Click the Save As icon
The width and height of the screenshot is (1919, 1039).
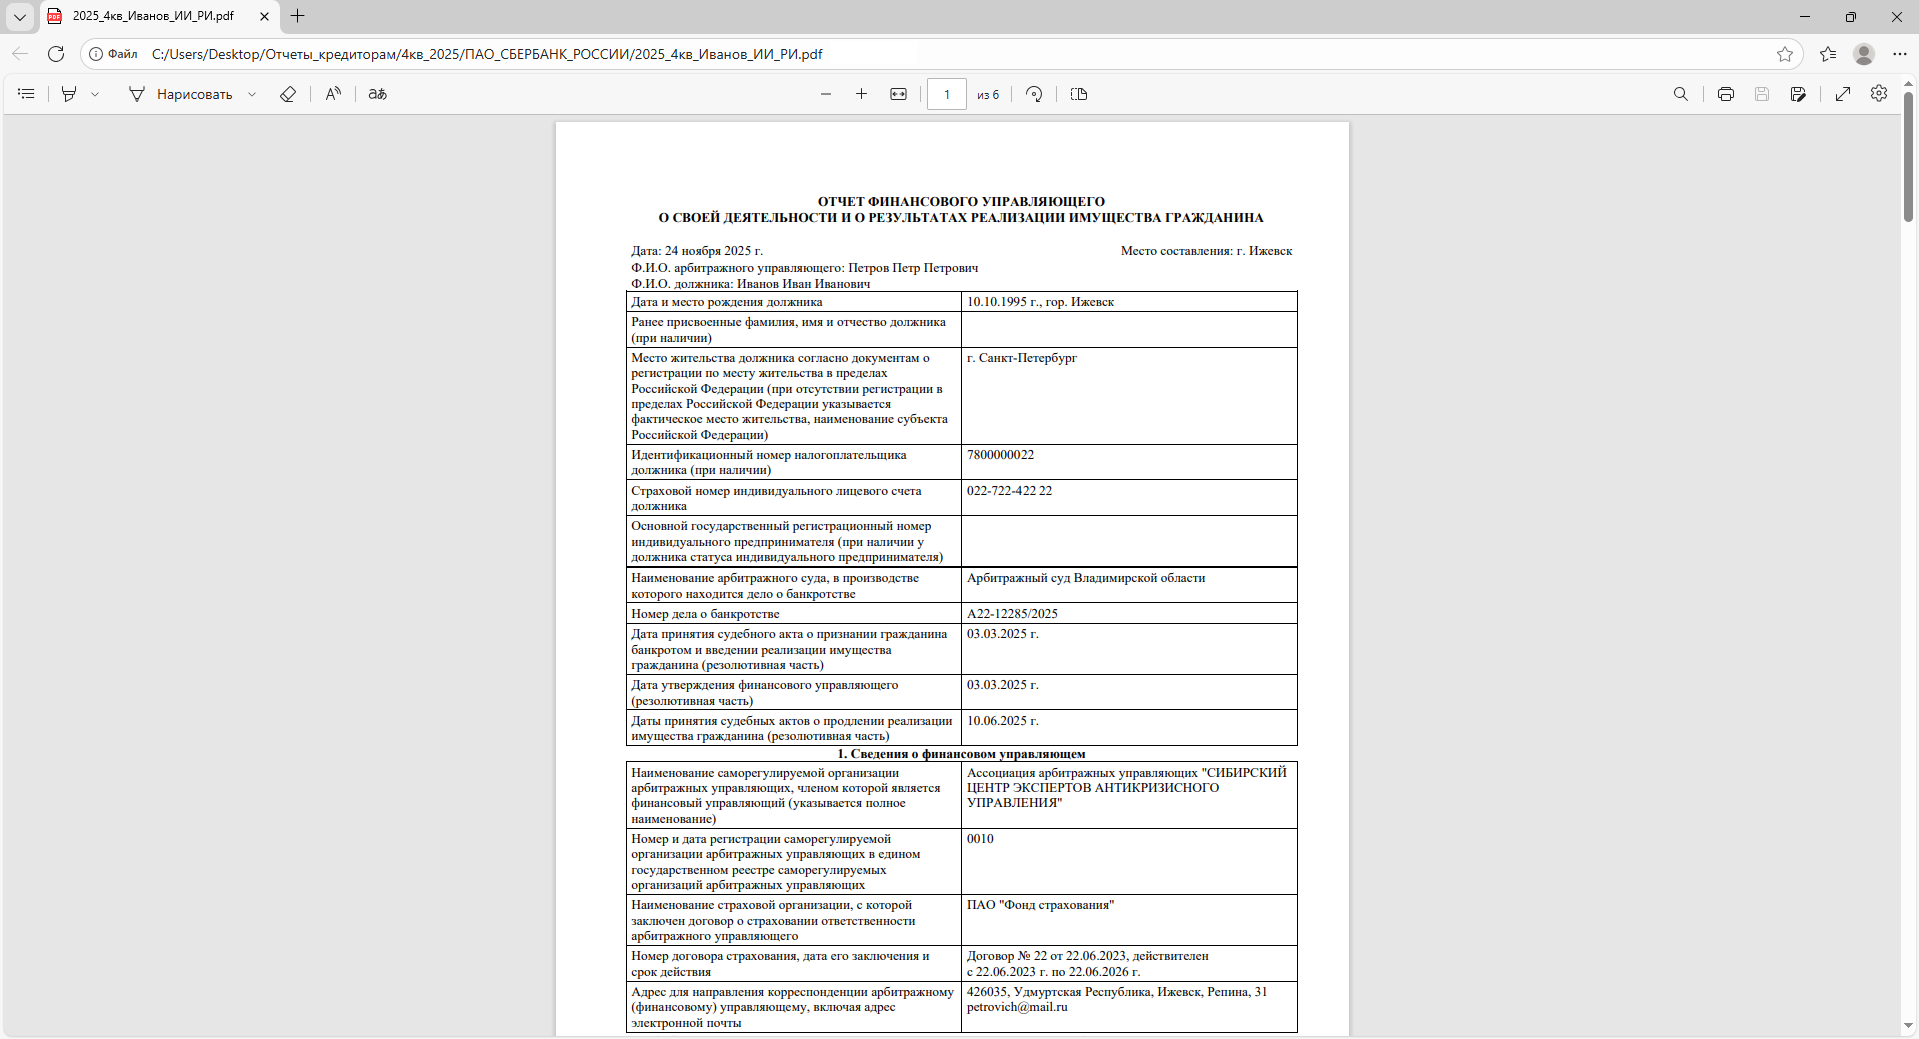coord(1798,94)
